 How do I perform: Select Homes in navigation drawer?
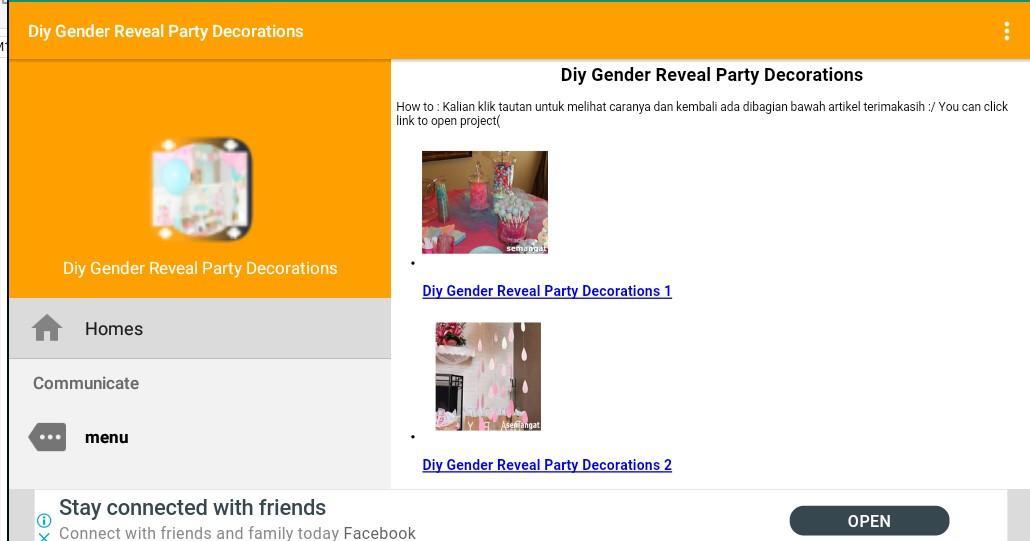coord(200,328)
